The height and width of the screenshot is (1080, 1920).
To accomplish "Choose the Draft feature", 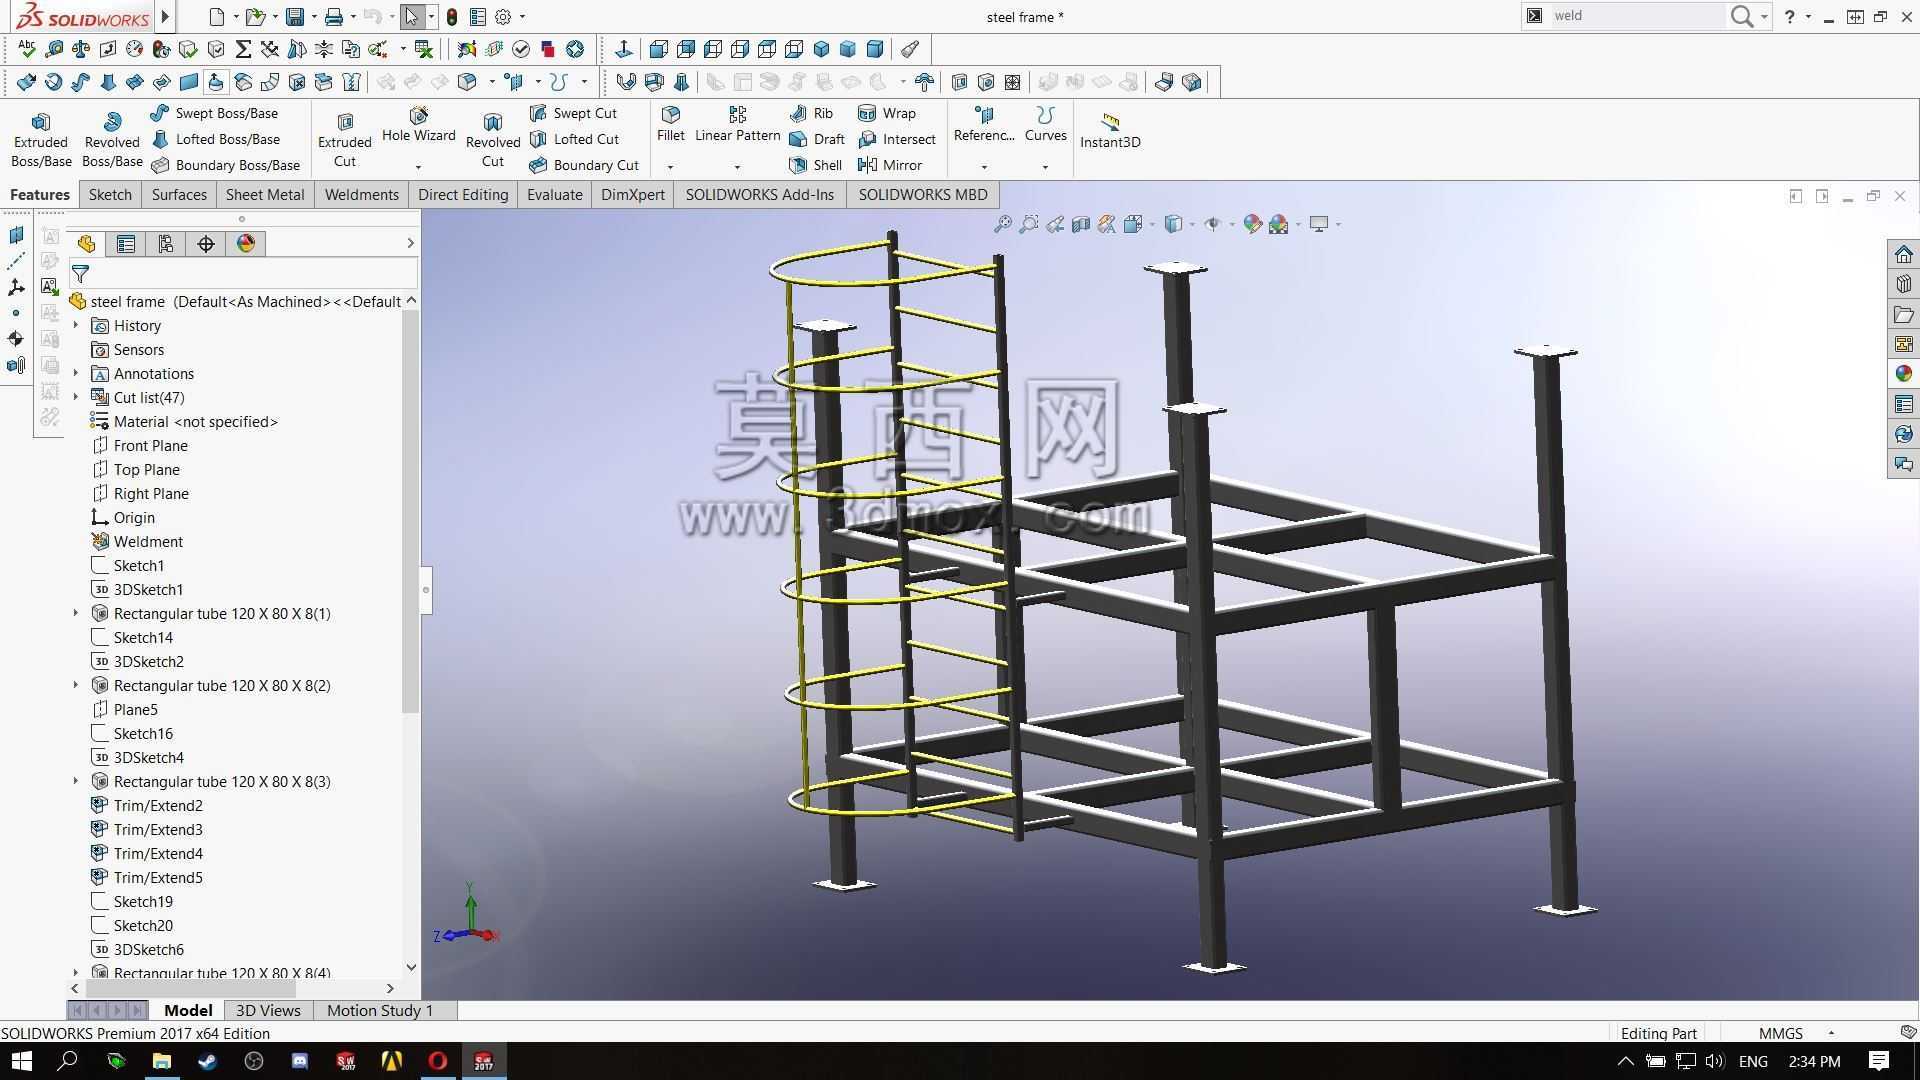I will click(x=817, y=139).
